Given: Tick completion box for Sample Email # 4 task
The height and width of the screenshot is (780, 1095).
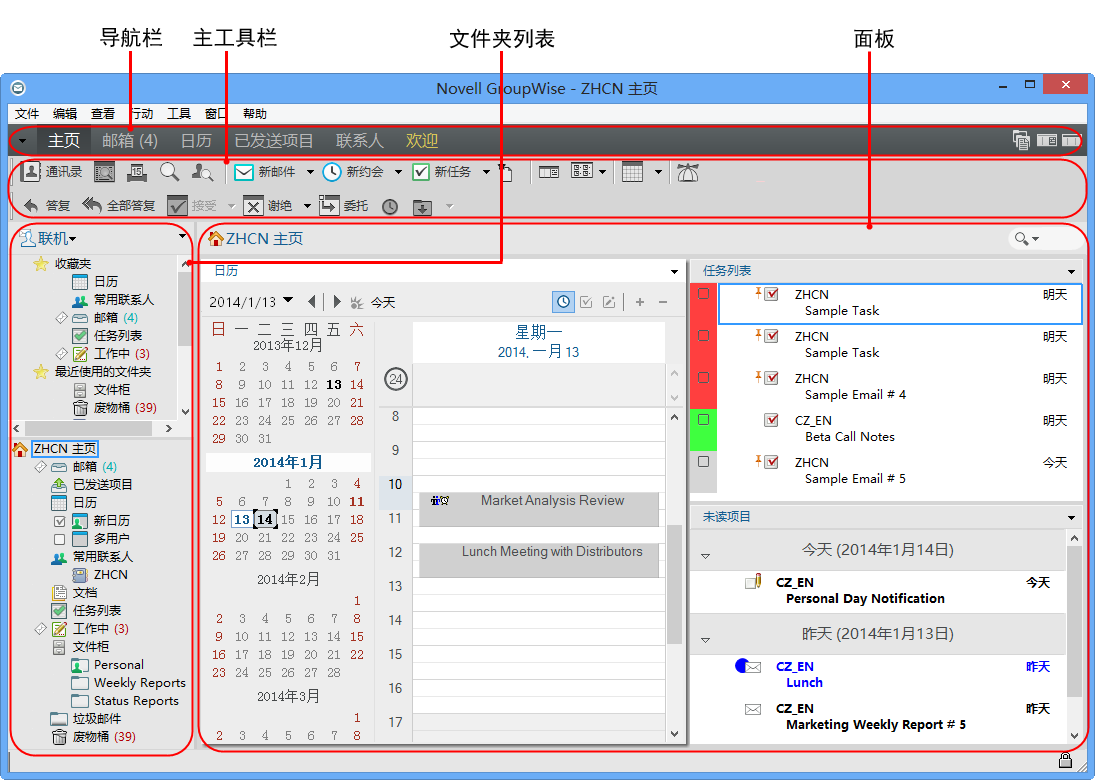Looking at the screenshot, I should 703,378.
